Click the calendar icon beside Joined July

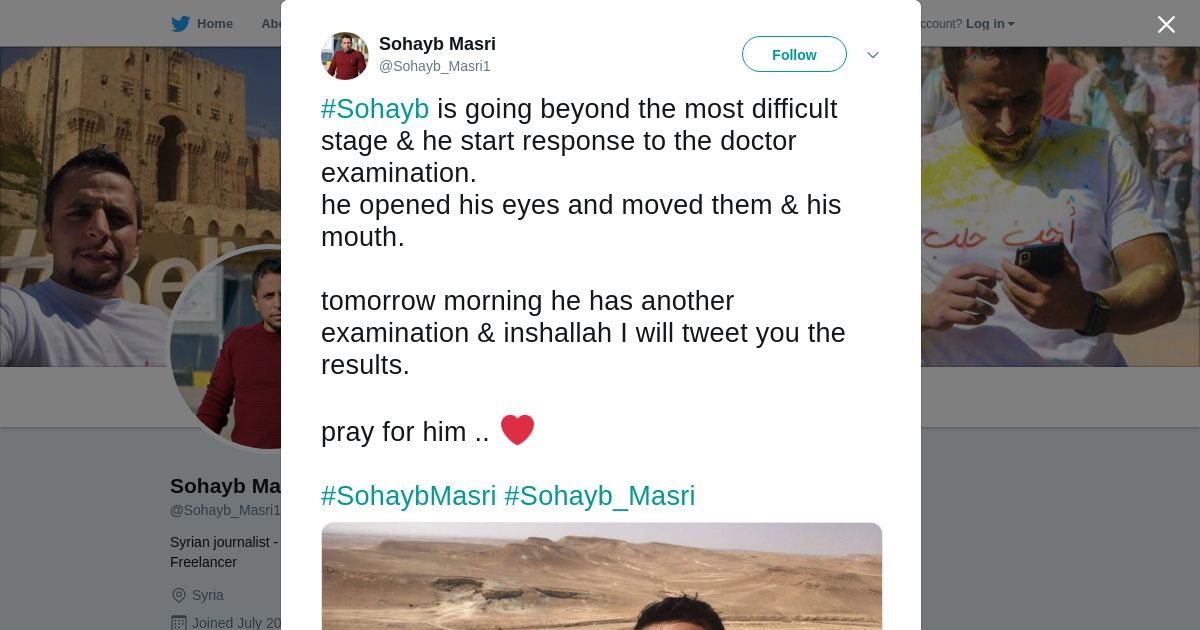(179, 622)
